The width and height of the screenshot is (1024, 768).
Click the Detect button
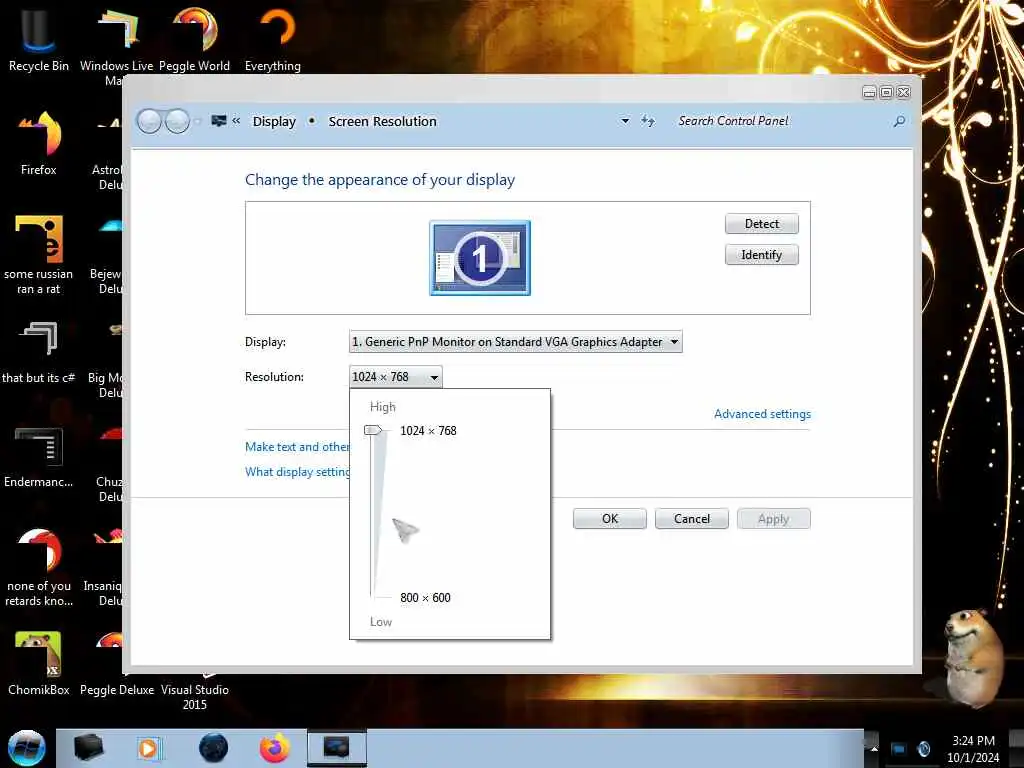pyautogui.click(x=761, y=224)
